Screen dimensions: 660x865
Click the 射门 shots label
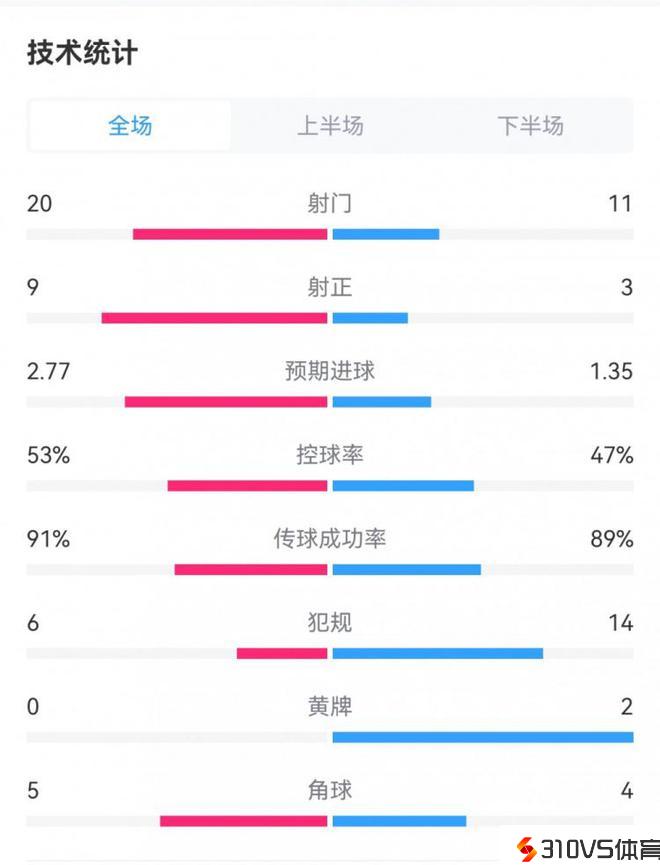pyautogui.click(x=330, y=204)
